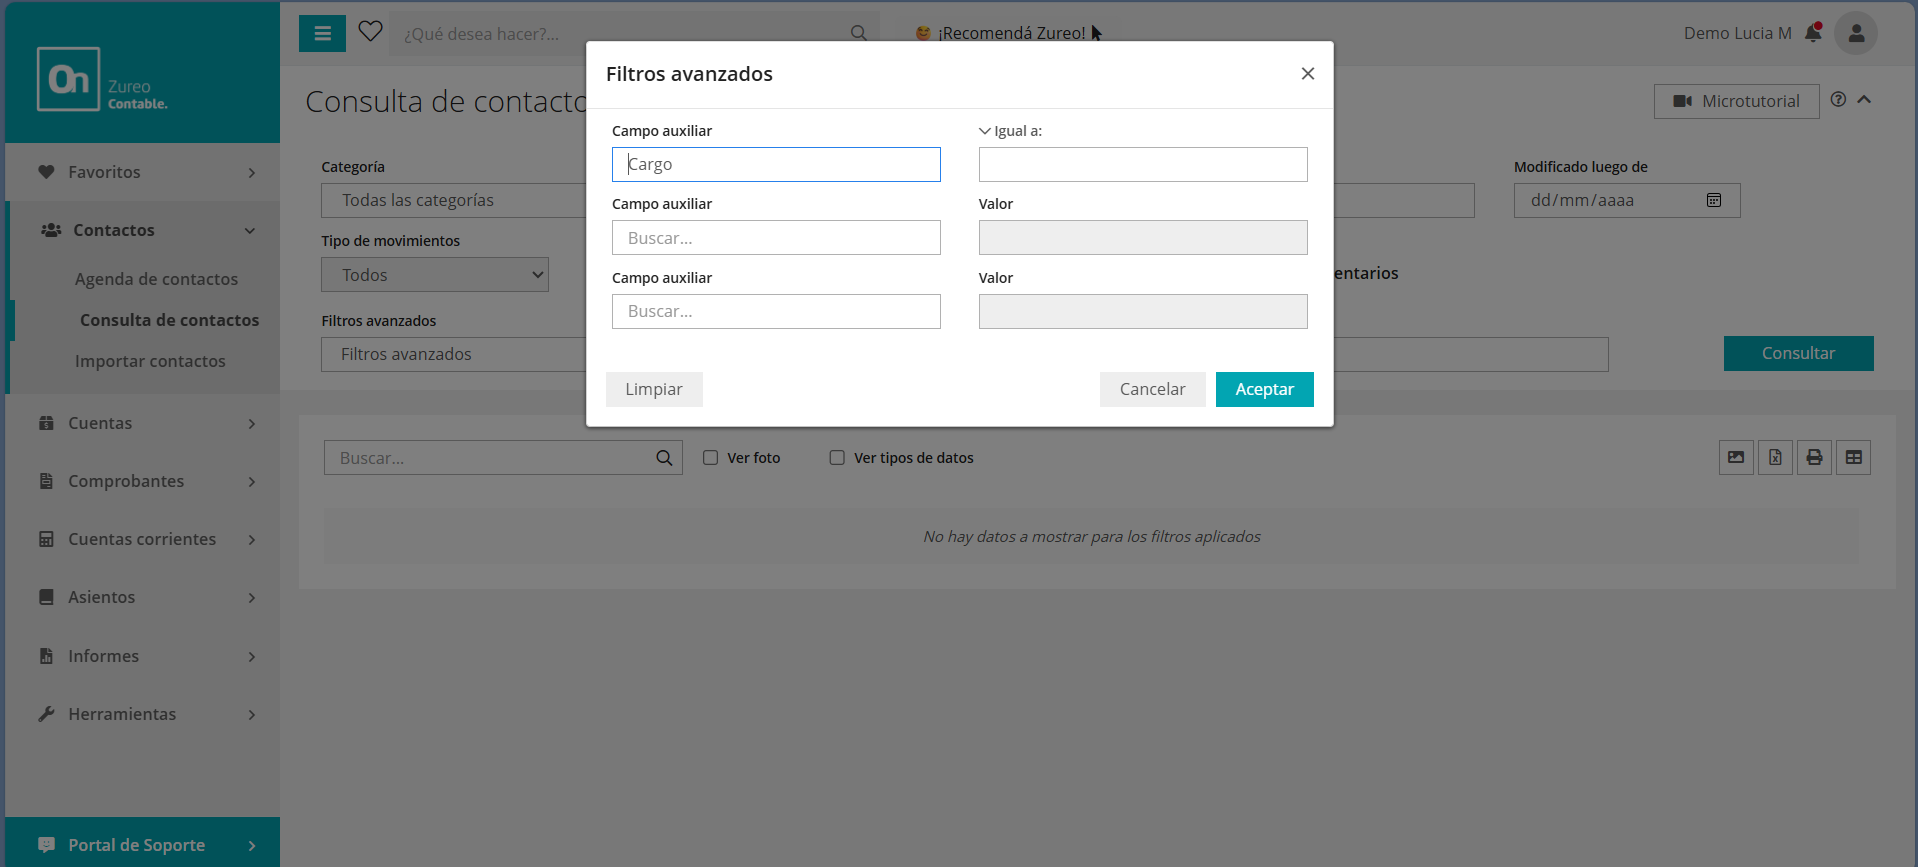Click the print icon in results toolbar

point(1814,458)
